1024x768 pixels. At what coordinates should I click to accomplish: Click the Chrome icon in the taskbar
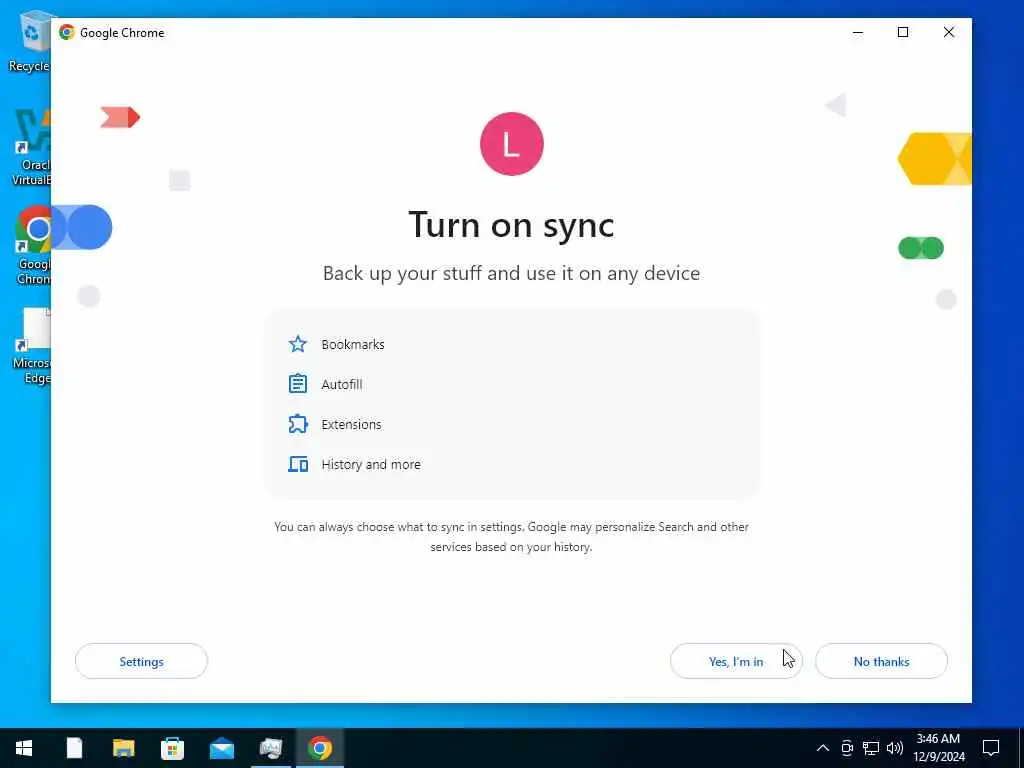320,748
